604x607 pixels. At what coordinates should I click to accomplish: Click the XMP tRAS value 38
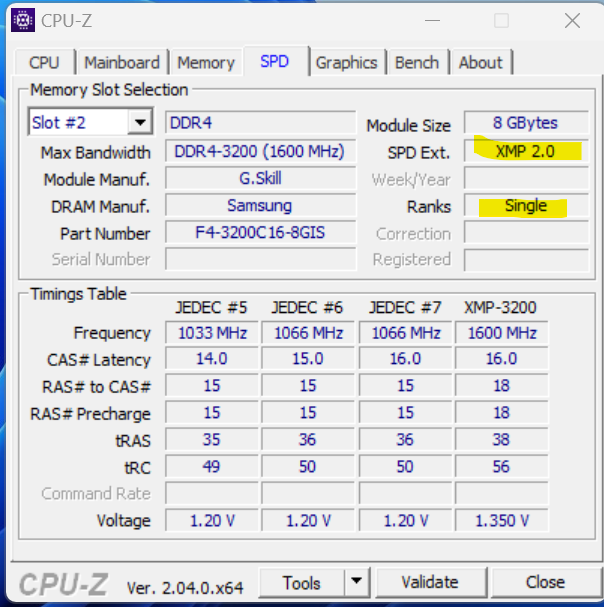(x=502, y=439)
